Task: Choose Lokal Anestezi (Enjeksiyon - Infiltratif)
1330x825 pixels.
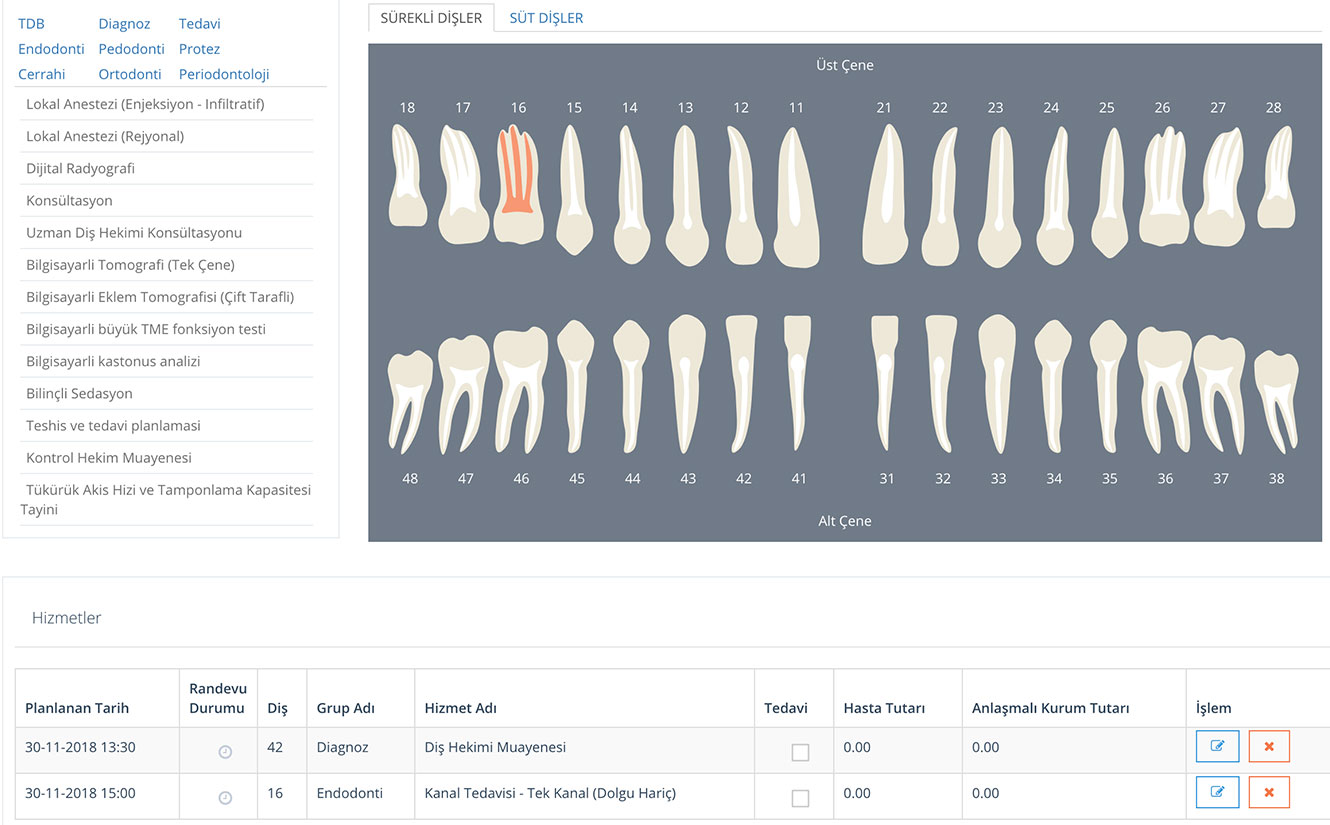Action: [164, 104]
